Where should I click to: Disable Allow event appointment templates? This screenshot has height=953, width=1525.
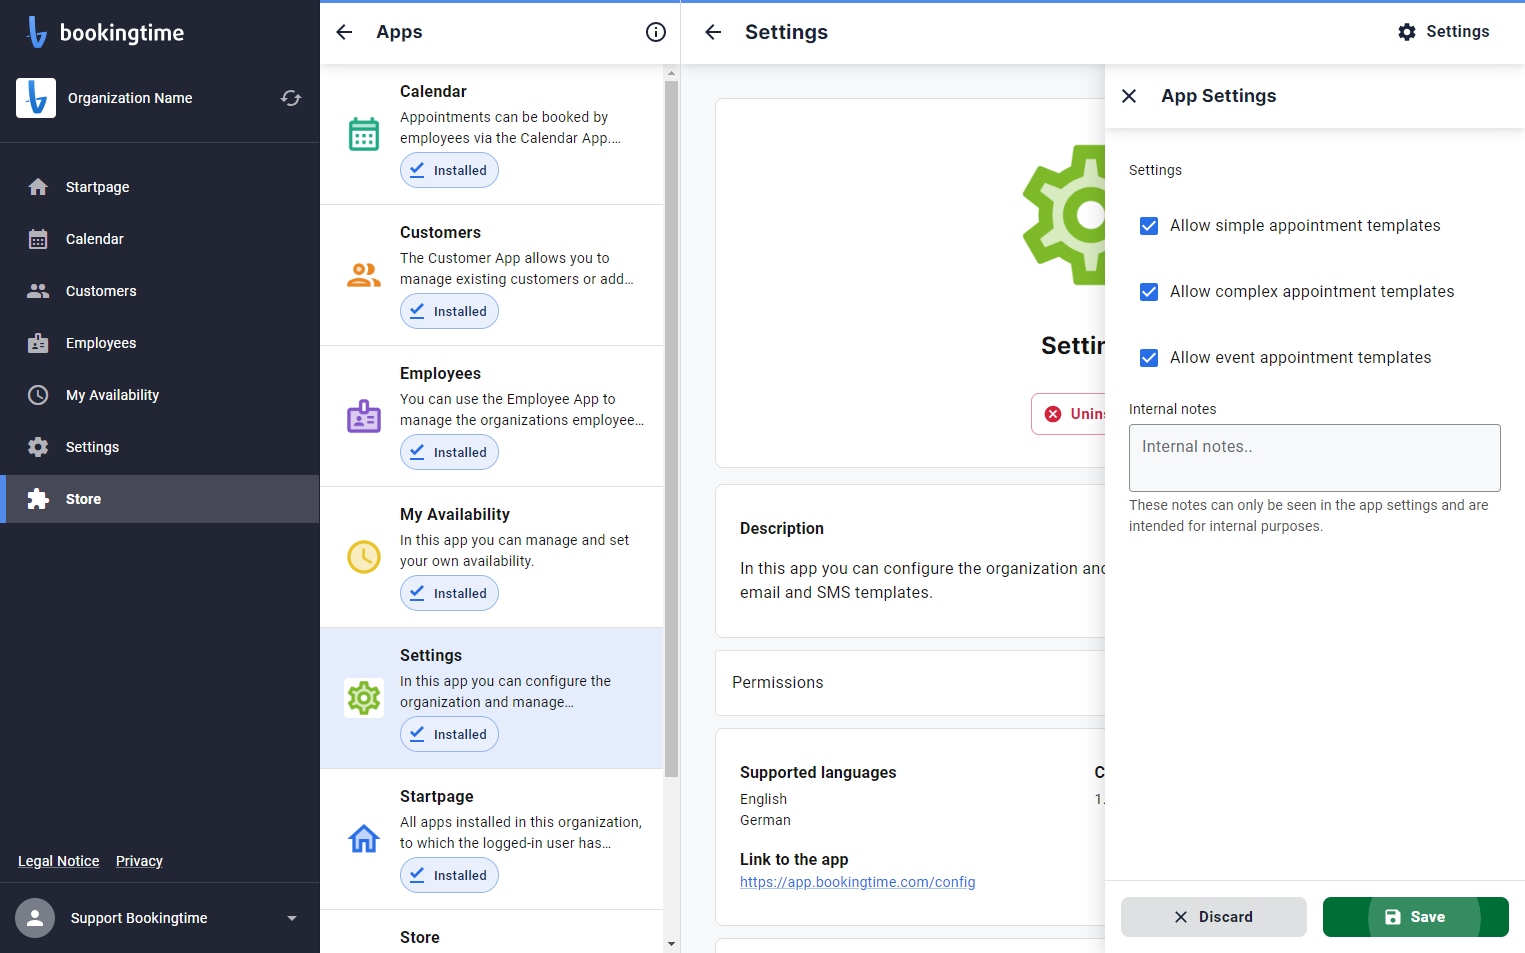(1149, 358)
